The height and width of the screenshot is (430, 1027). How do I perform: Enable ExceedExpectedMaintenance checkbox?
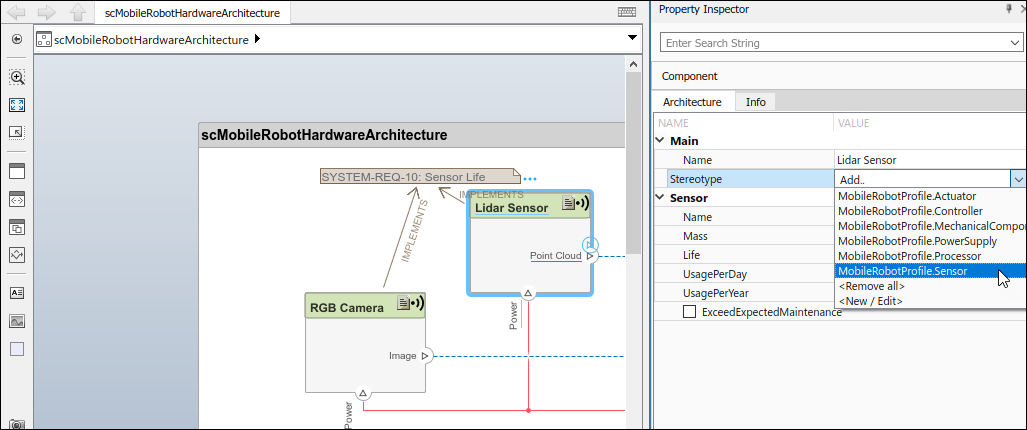tap(689, 312)
